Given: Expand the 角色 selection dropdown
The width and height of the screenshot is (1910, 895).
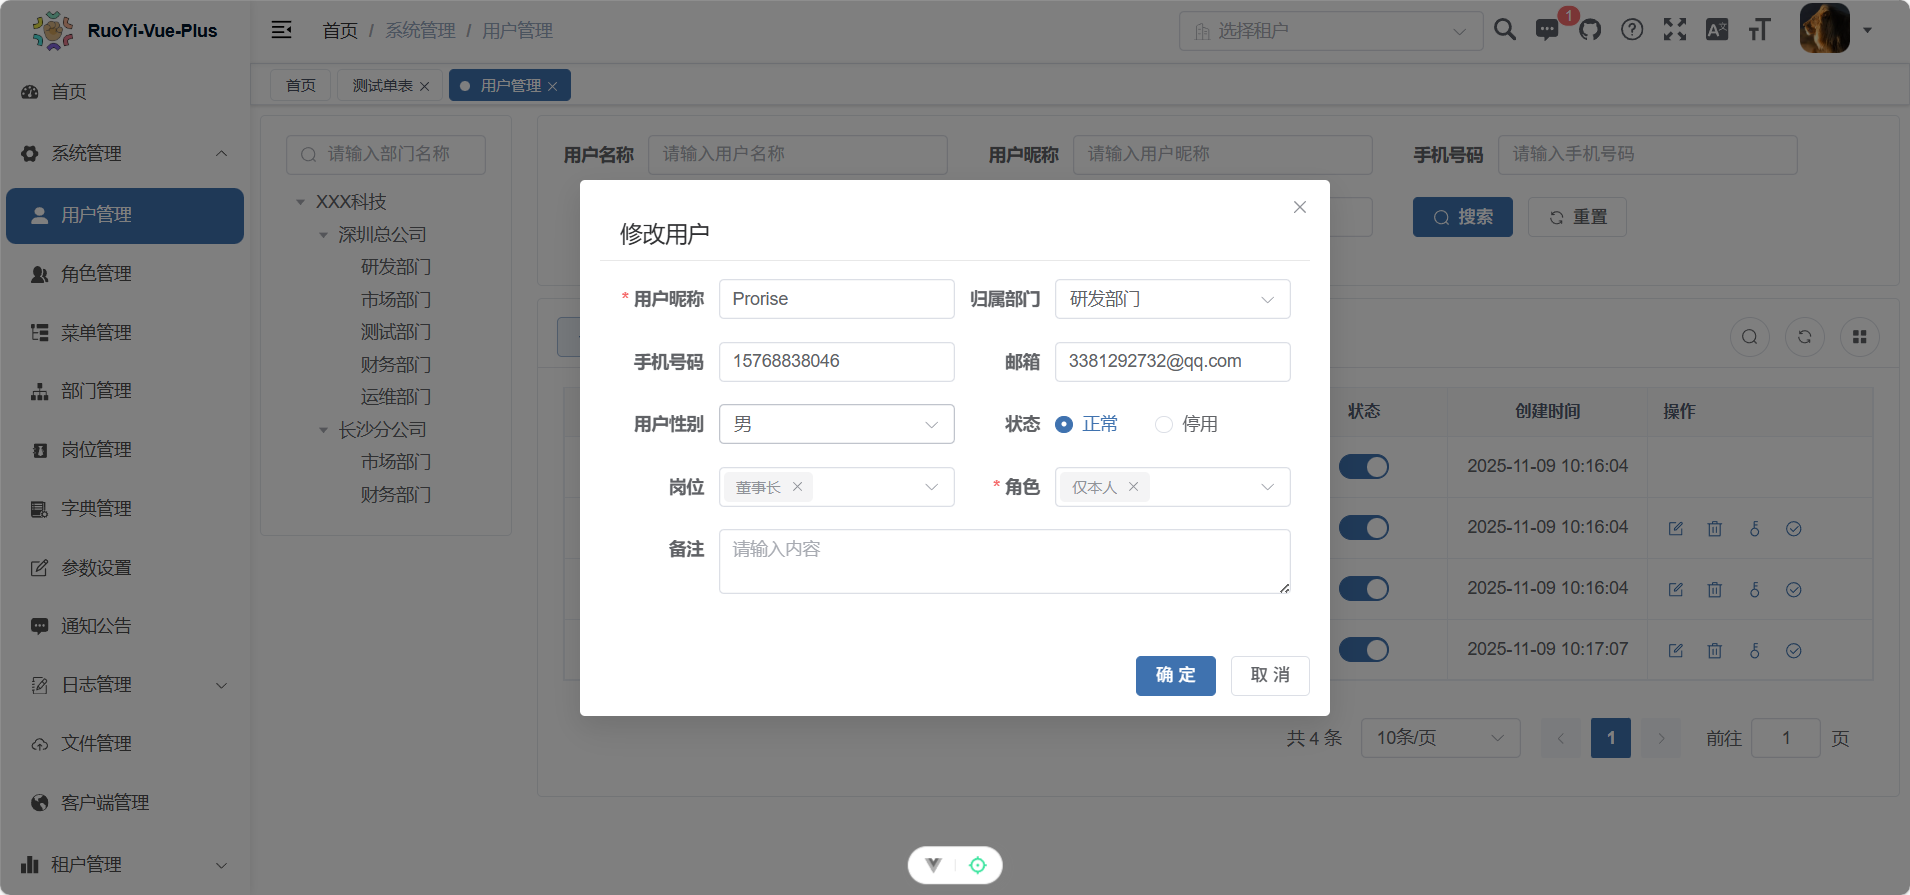Looking at the screenshot, I should click(1266, 487).
